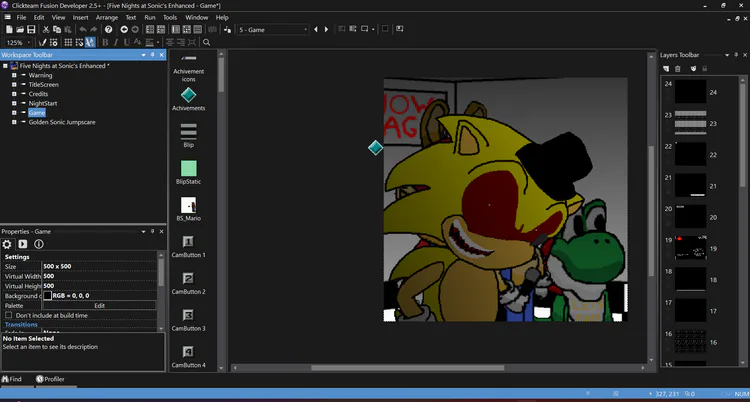Open the Insert menu
The height and width of the screenshot is (402, 750).
click(x=80, y=17)
